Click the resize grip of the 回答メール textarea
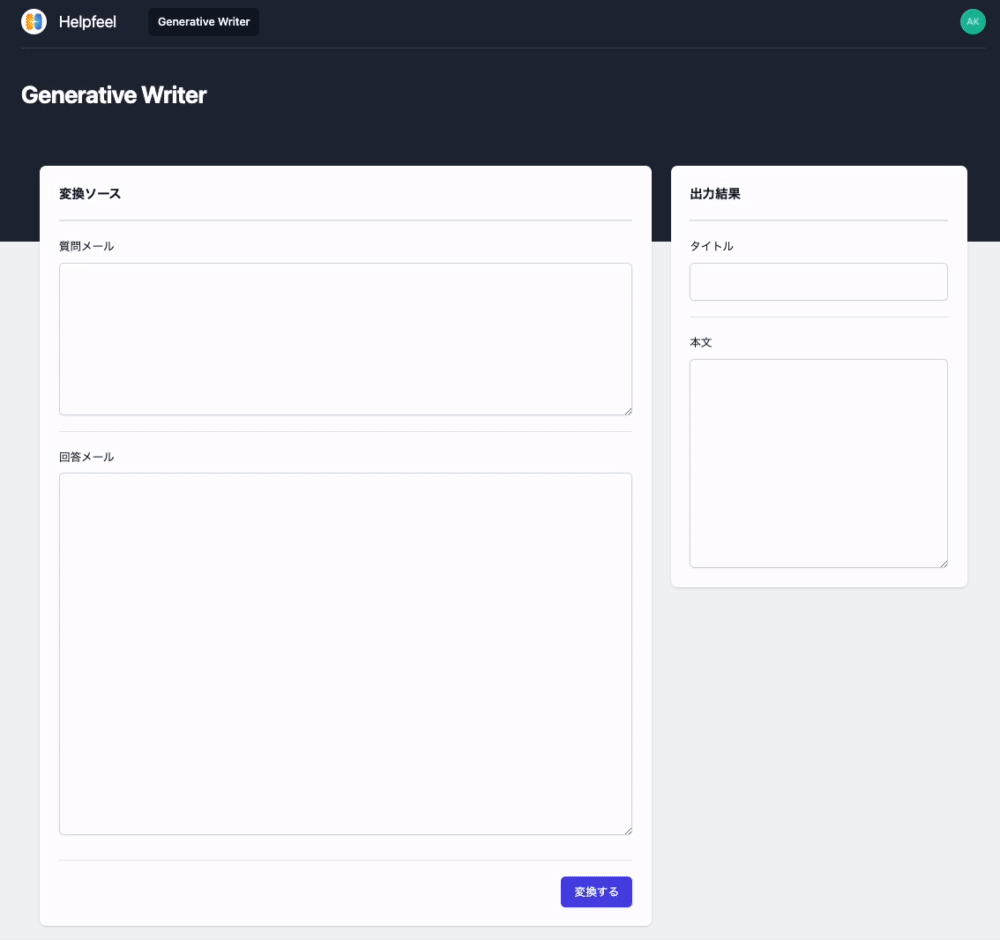 [x=628, y=831]
